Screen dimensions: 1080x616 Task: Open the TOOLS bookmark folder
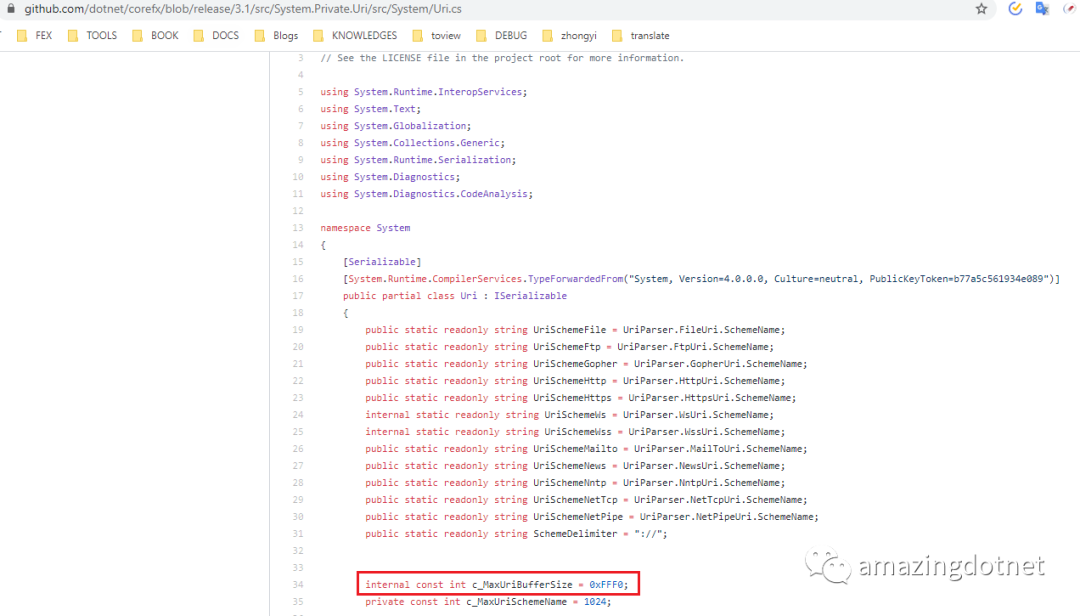coord(92,36)
